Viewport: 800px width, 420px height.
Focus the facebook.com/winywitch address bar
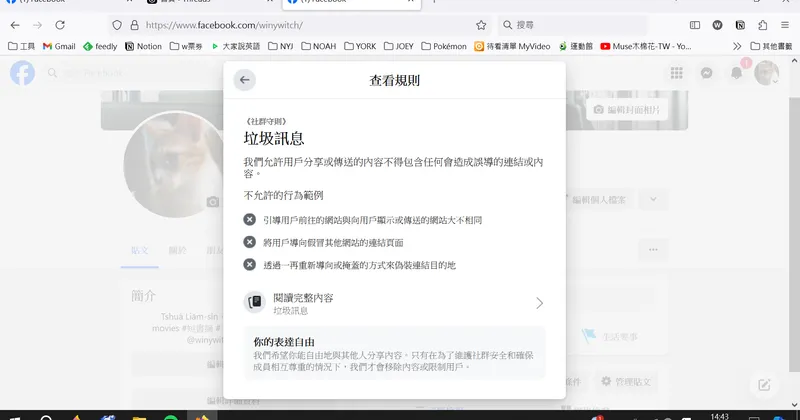(x=301, y=25)
